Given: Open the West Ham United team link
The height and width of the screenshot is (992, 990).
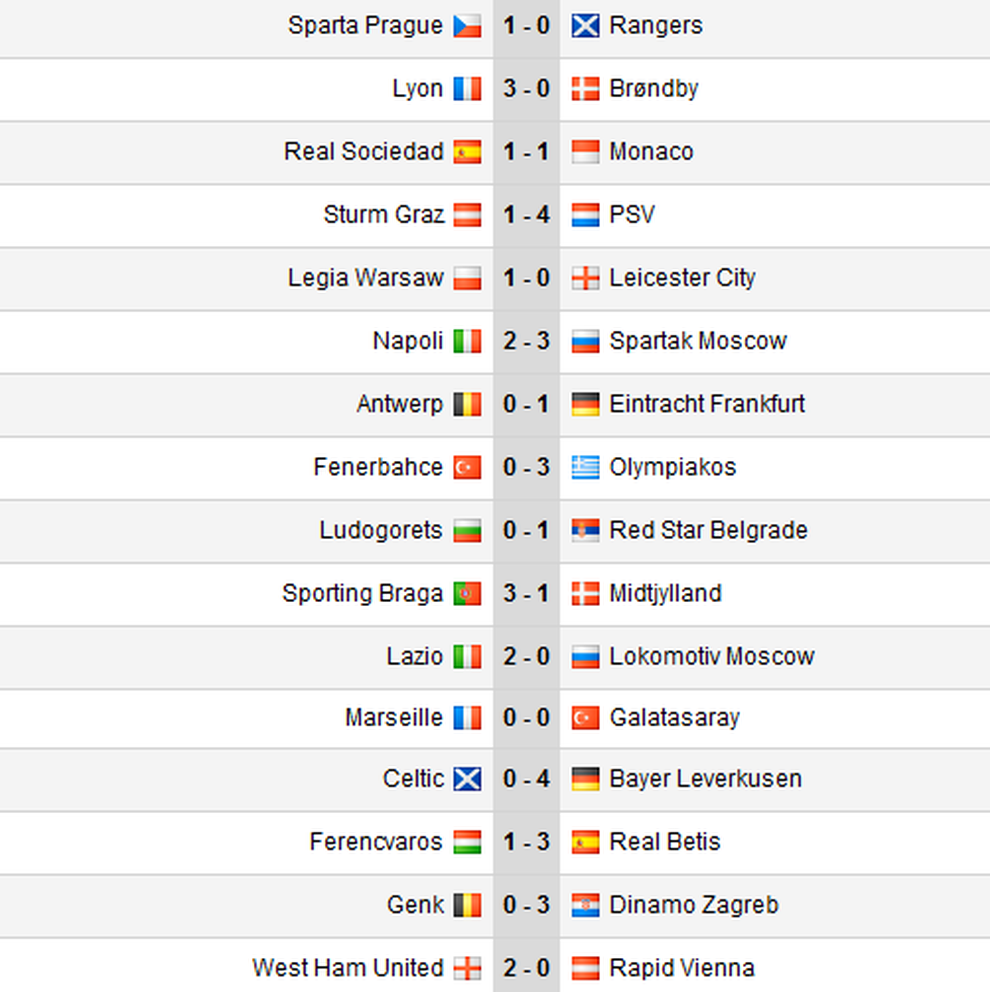Looking at the screenshot, I should 348,968.
